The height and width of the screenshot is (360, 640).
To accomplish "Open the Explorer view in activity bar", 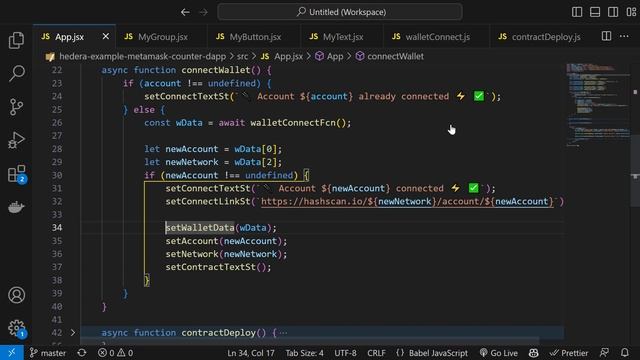I will (x=16, y=40).
